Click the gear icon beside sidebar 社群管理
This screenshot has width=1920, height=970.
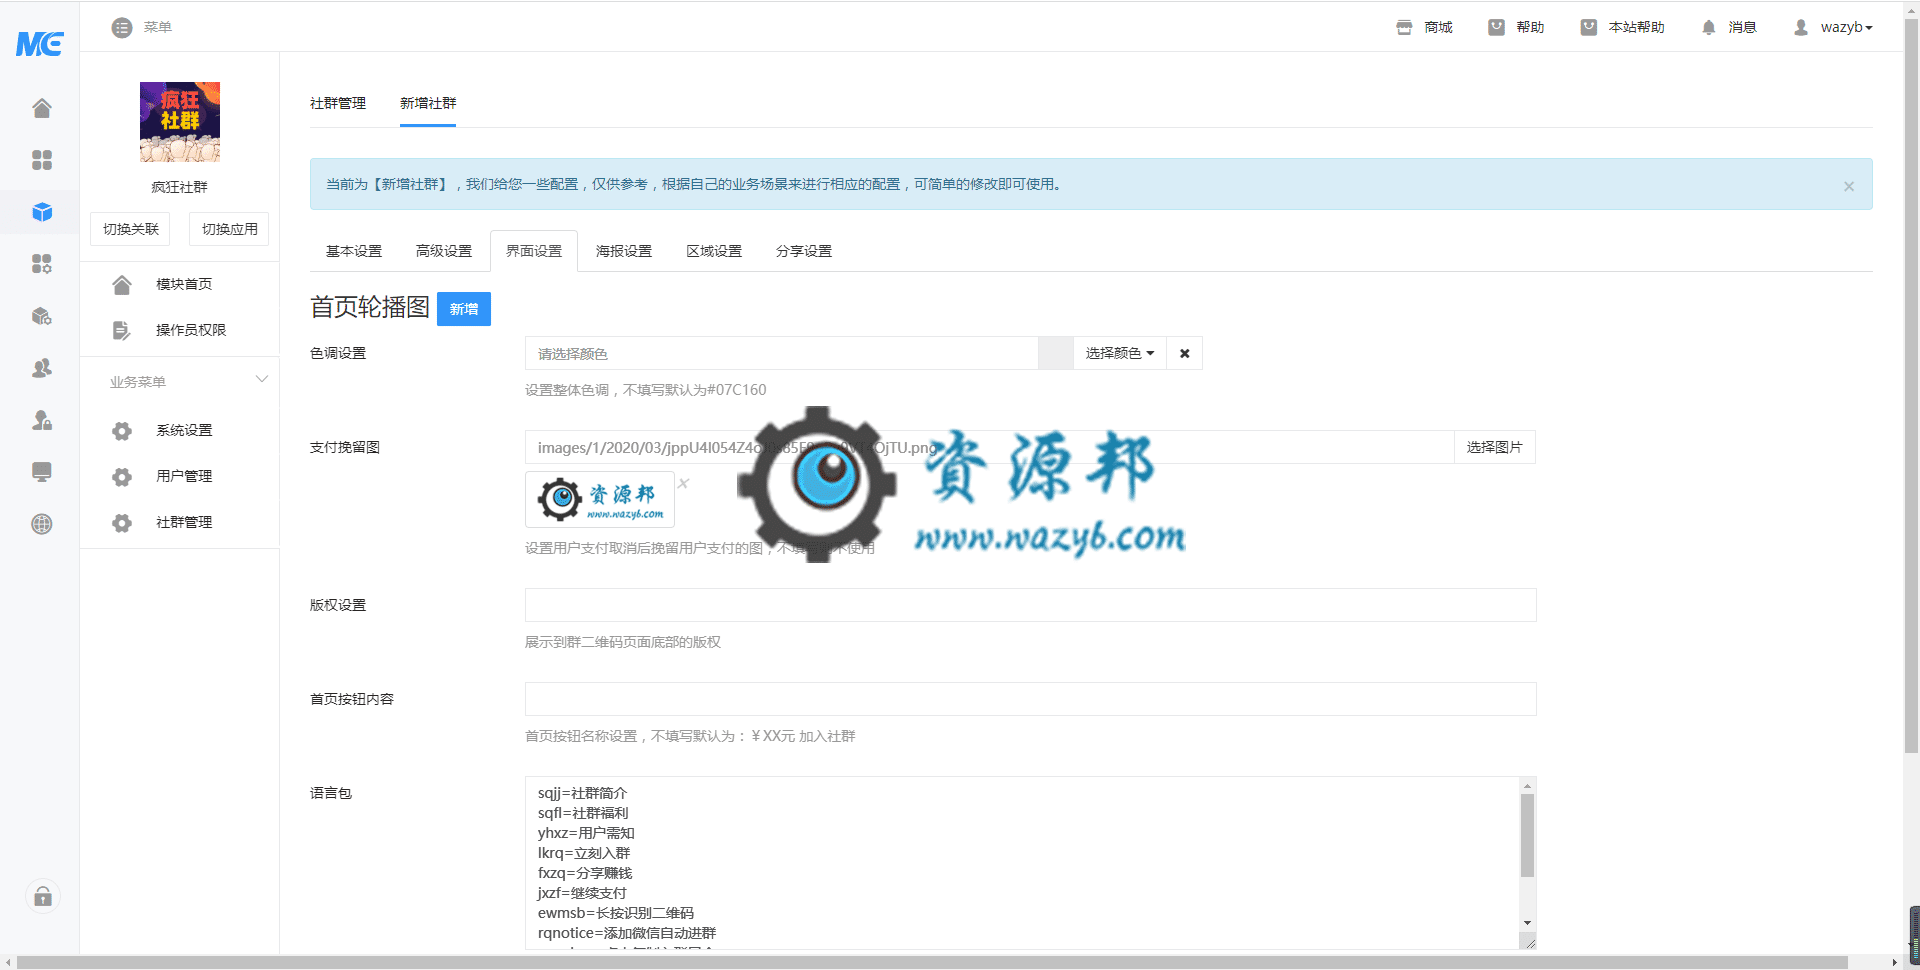tap(122, 523)
